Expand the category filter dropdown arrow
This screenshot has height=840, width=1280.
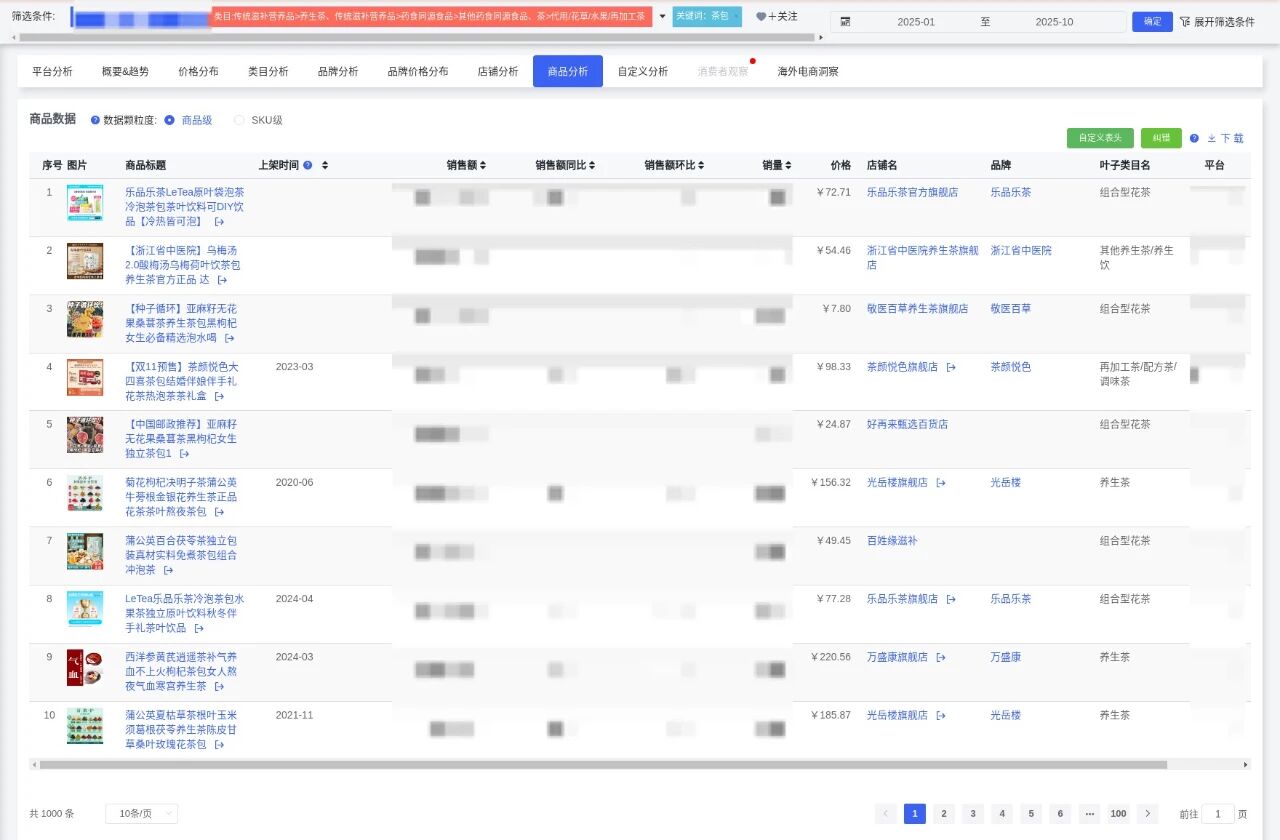(x=662, y=16)
